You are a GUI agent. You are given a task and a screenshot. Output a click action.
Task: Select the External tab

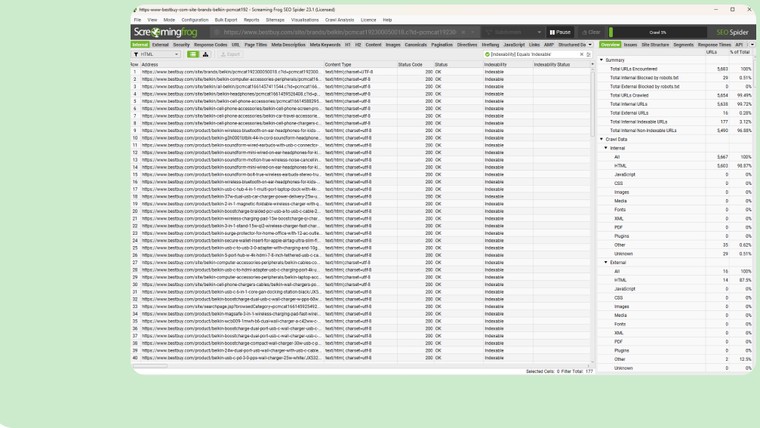(x=160, y=45)
